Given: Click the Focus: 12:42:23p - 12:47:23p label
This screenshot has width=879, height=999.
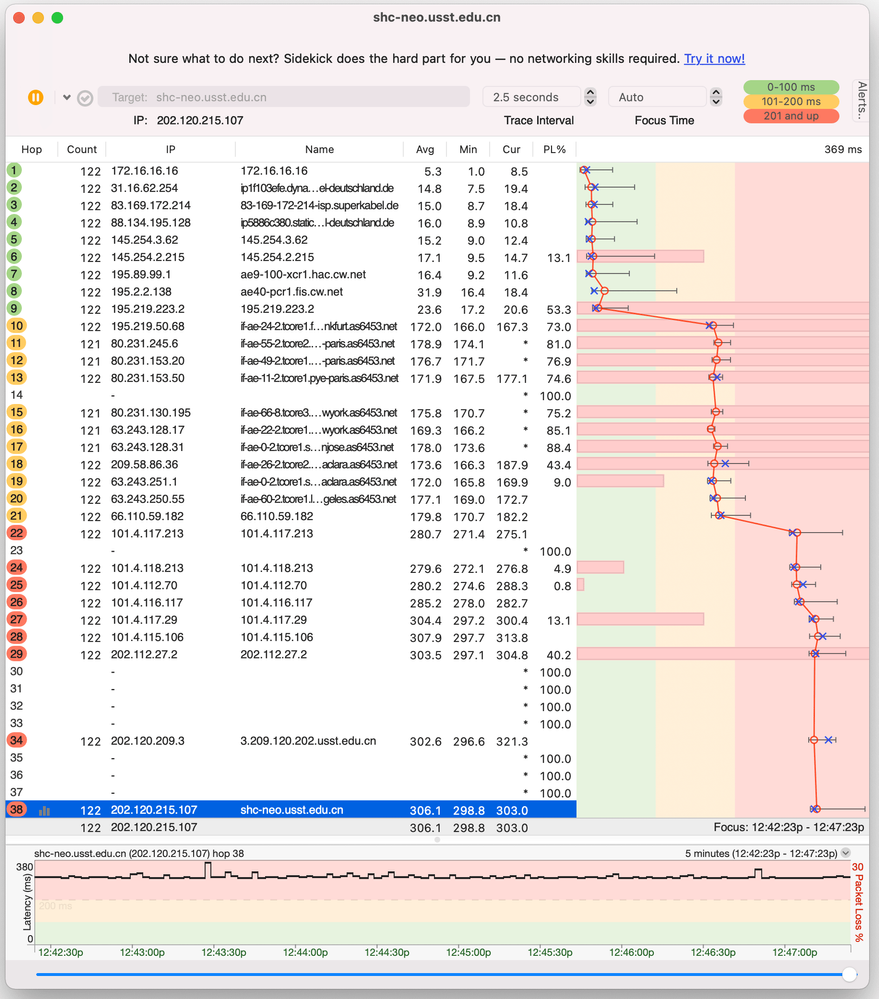Looking at the screenshot, I should click(x=789, y=827).
